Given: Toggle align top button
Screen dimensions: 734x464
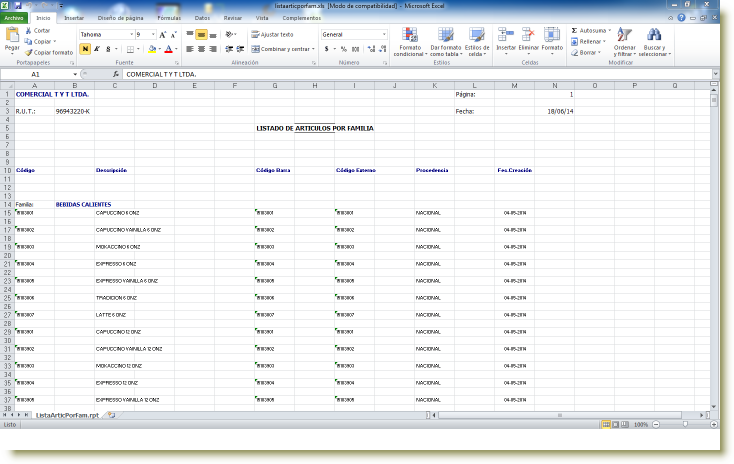Looking at the screenshot, I should pos(190,35).
